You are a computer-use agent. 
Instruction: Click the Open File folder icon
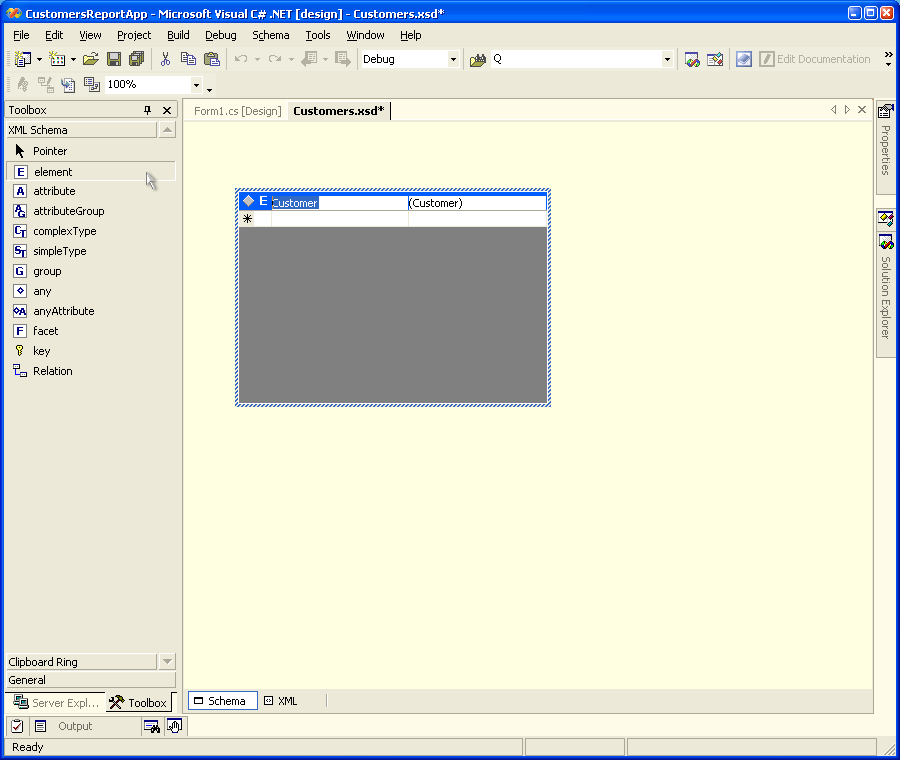point(91,59)
